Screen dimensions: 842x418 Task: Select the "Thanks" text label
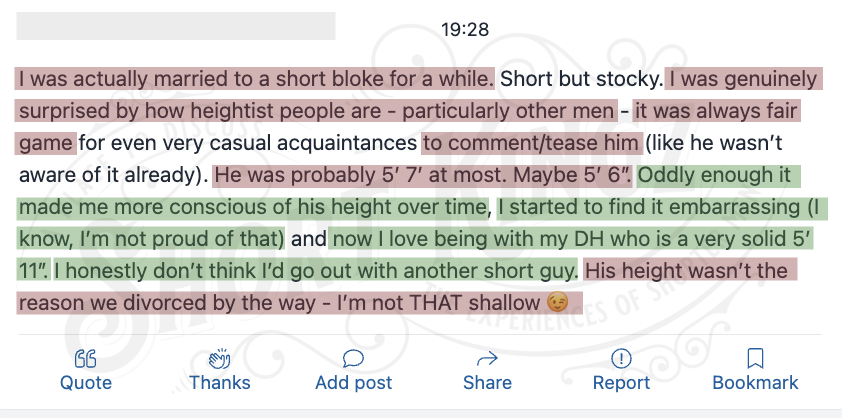click(219, 383)
